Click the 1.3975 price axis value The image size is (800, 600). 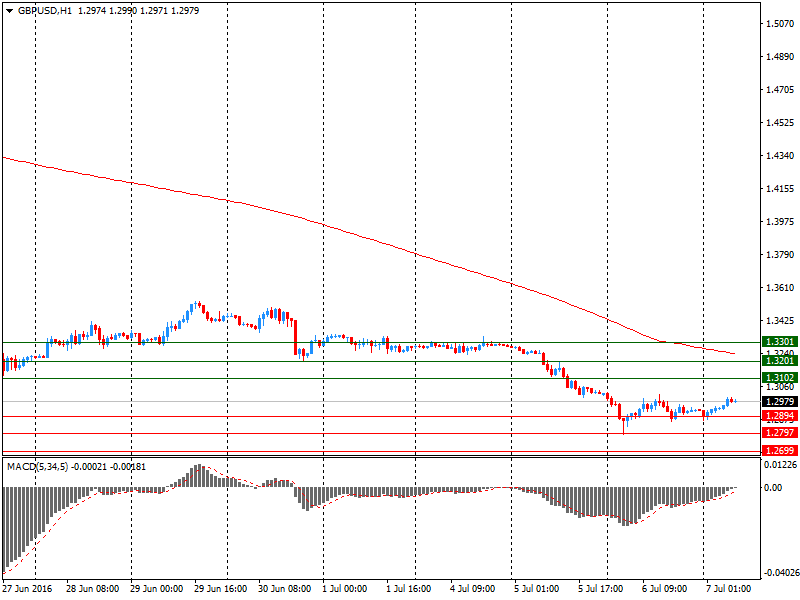coord(780,222)
